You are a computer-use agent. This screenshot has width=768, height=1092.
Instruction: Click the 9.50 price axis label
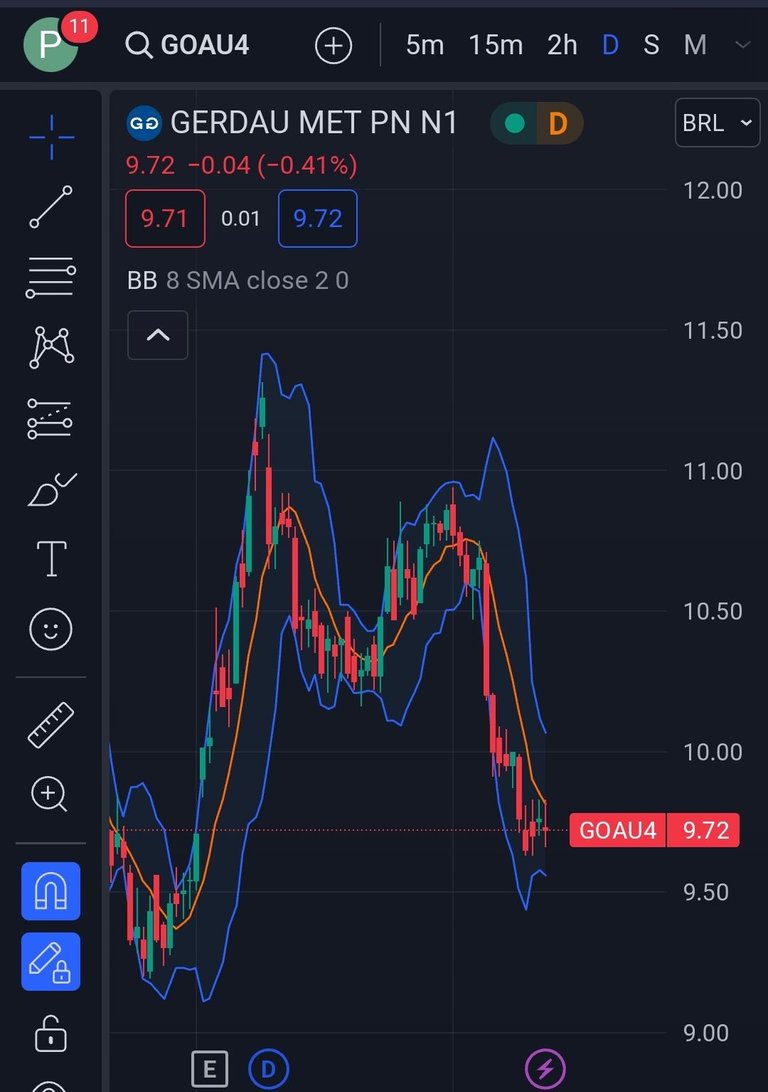tap(705, 893)
